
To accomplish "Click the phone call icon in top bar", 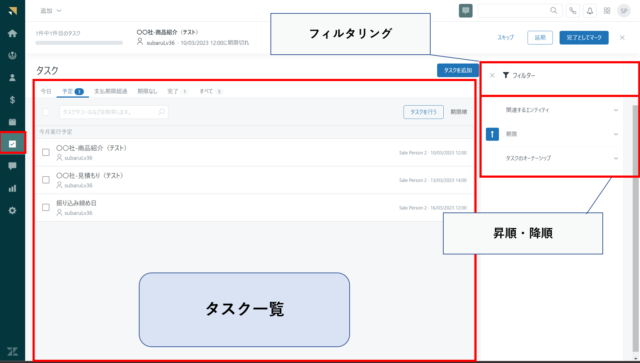I will point(573,11).
